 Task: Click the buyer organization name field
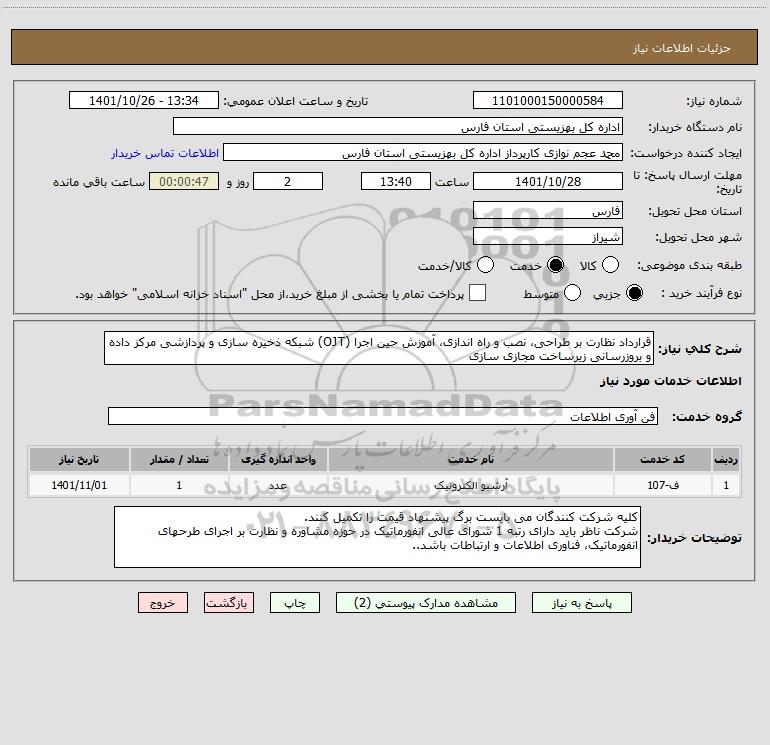[x=398, y=127]
